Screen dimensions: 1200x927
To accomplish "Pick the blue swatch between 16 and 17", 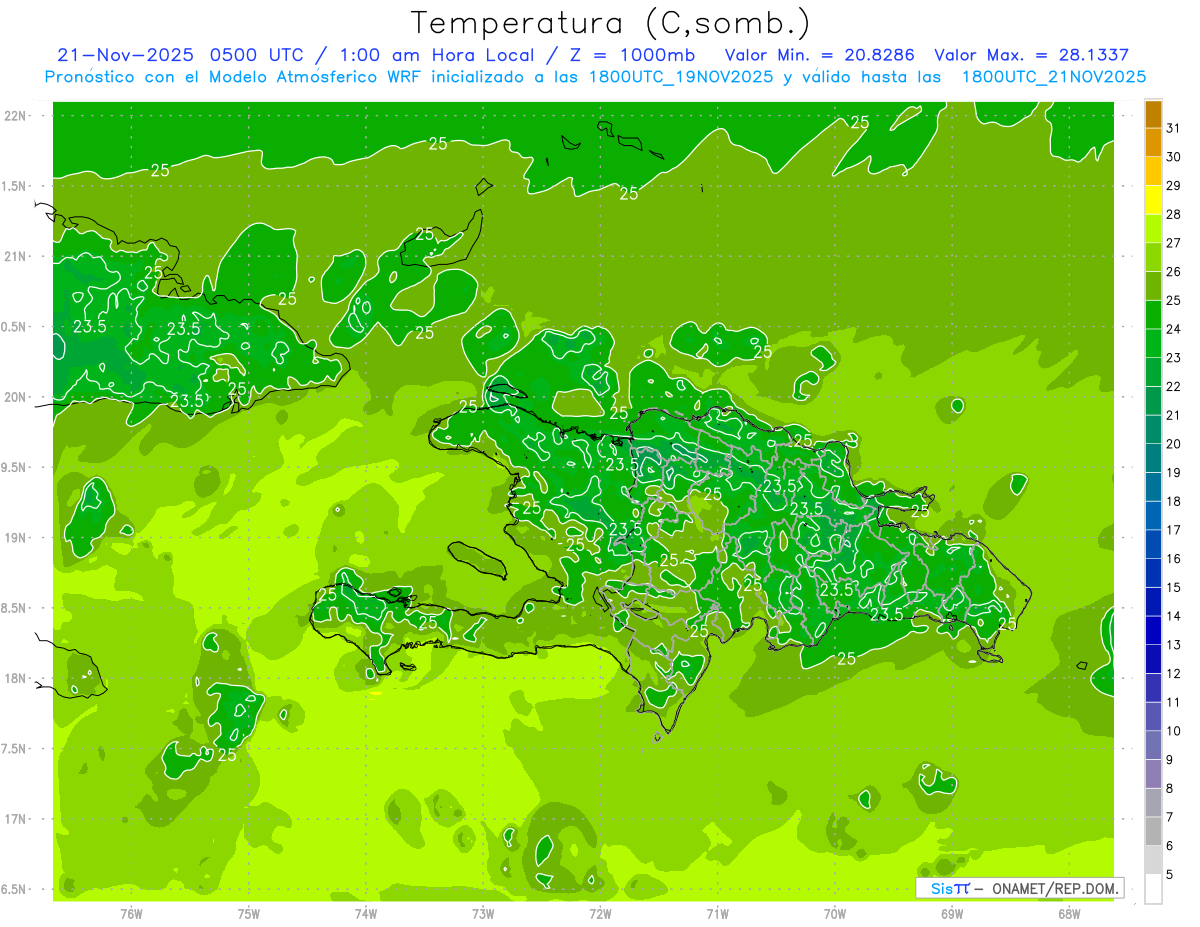I will tap(1153, 545).
